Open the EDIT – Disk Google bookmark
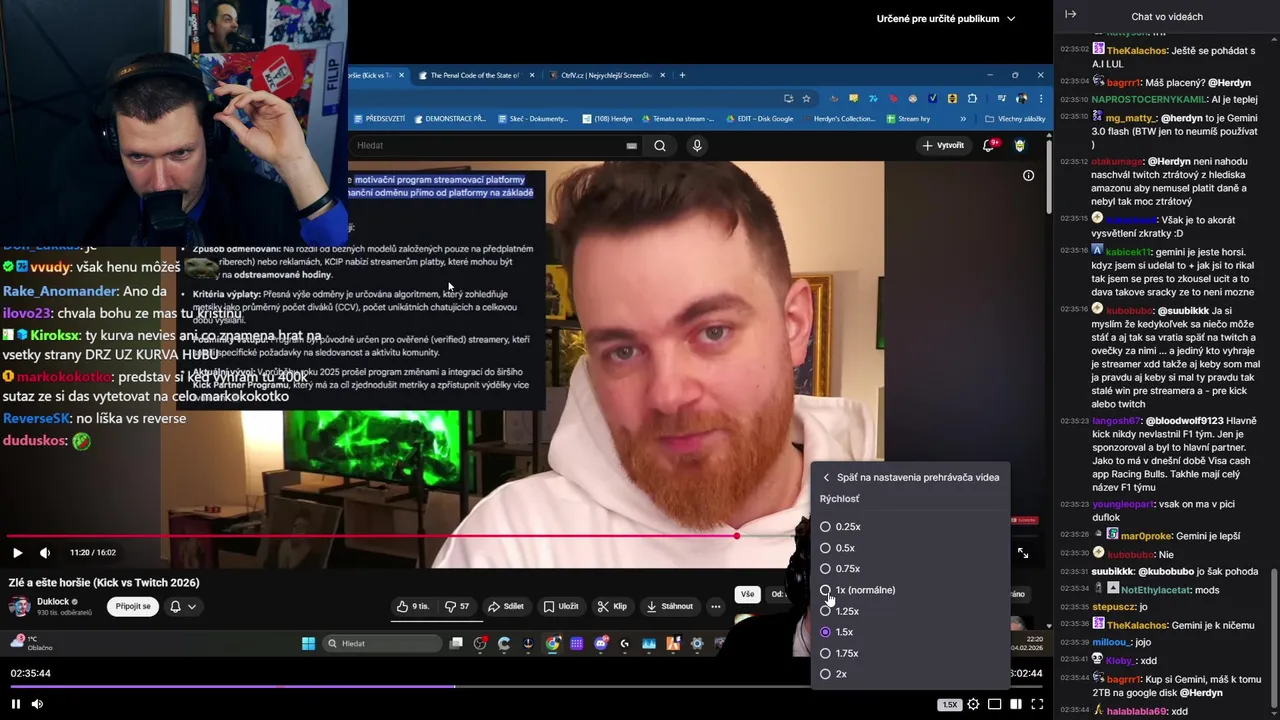This screenshot has height=720, width=1280. coord(760,119)
